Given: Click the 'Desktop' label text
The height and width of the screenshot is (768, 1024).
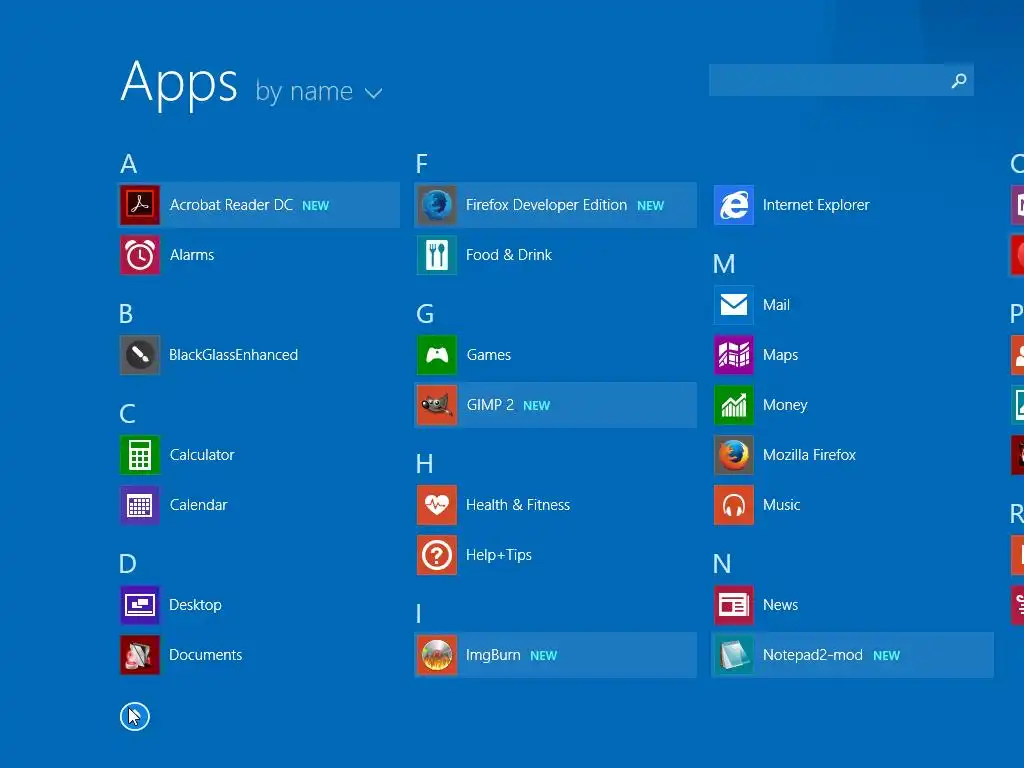Looking at the screenshot, I should 195,605.
